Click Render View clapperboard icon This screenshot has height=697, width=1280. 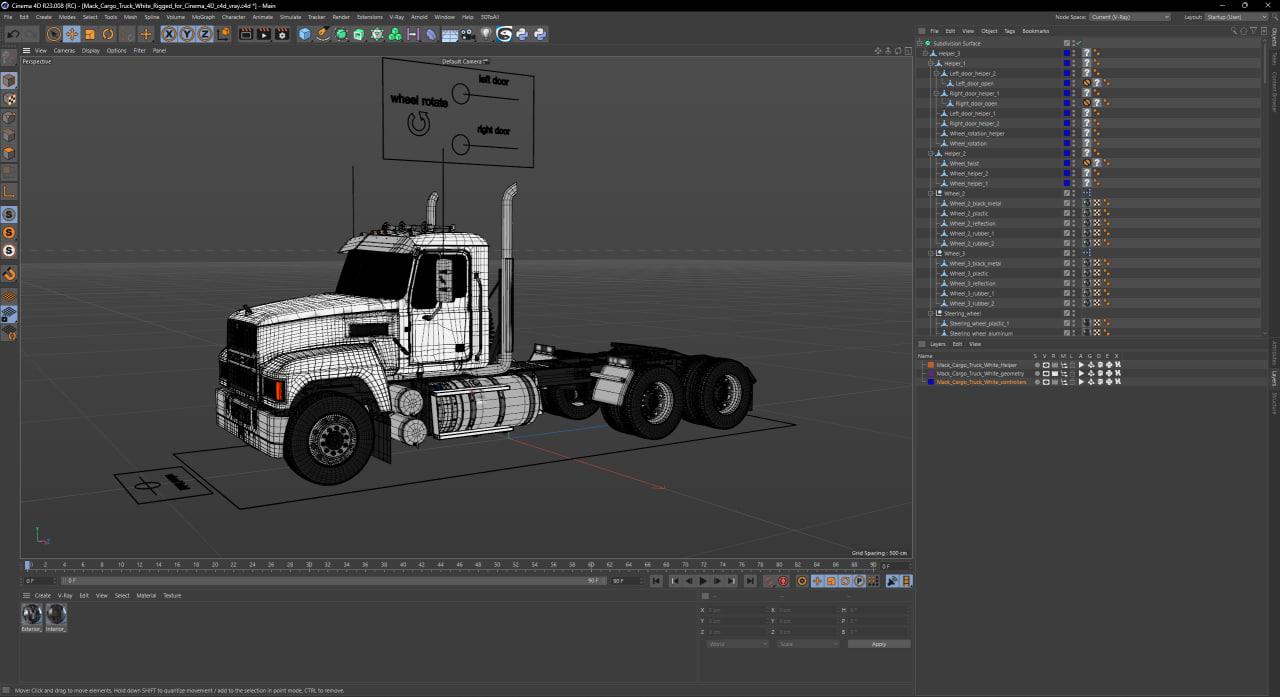pyautogui.click(x=246, y=34)
